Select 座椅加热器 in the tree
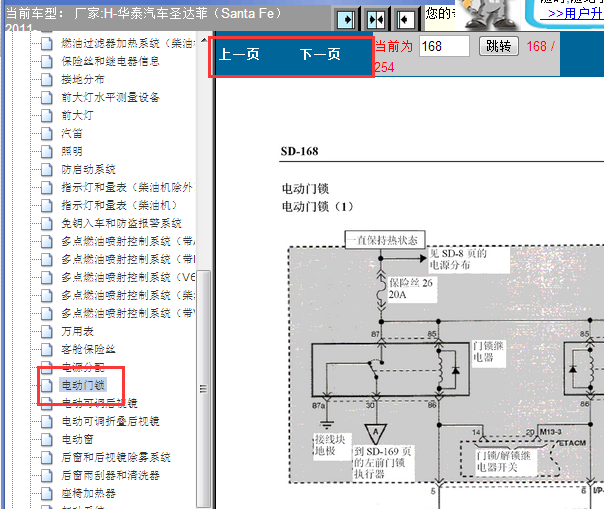This screenshot has height=509, width=604. point(88,493)
